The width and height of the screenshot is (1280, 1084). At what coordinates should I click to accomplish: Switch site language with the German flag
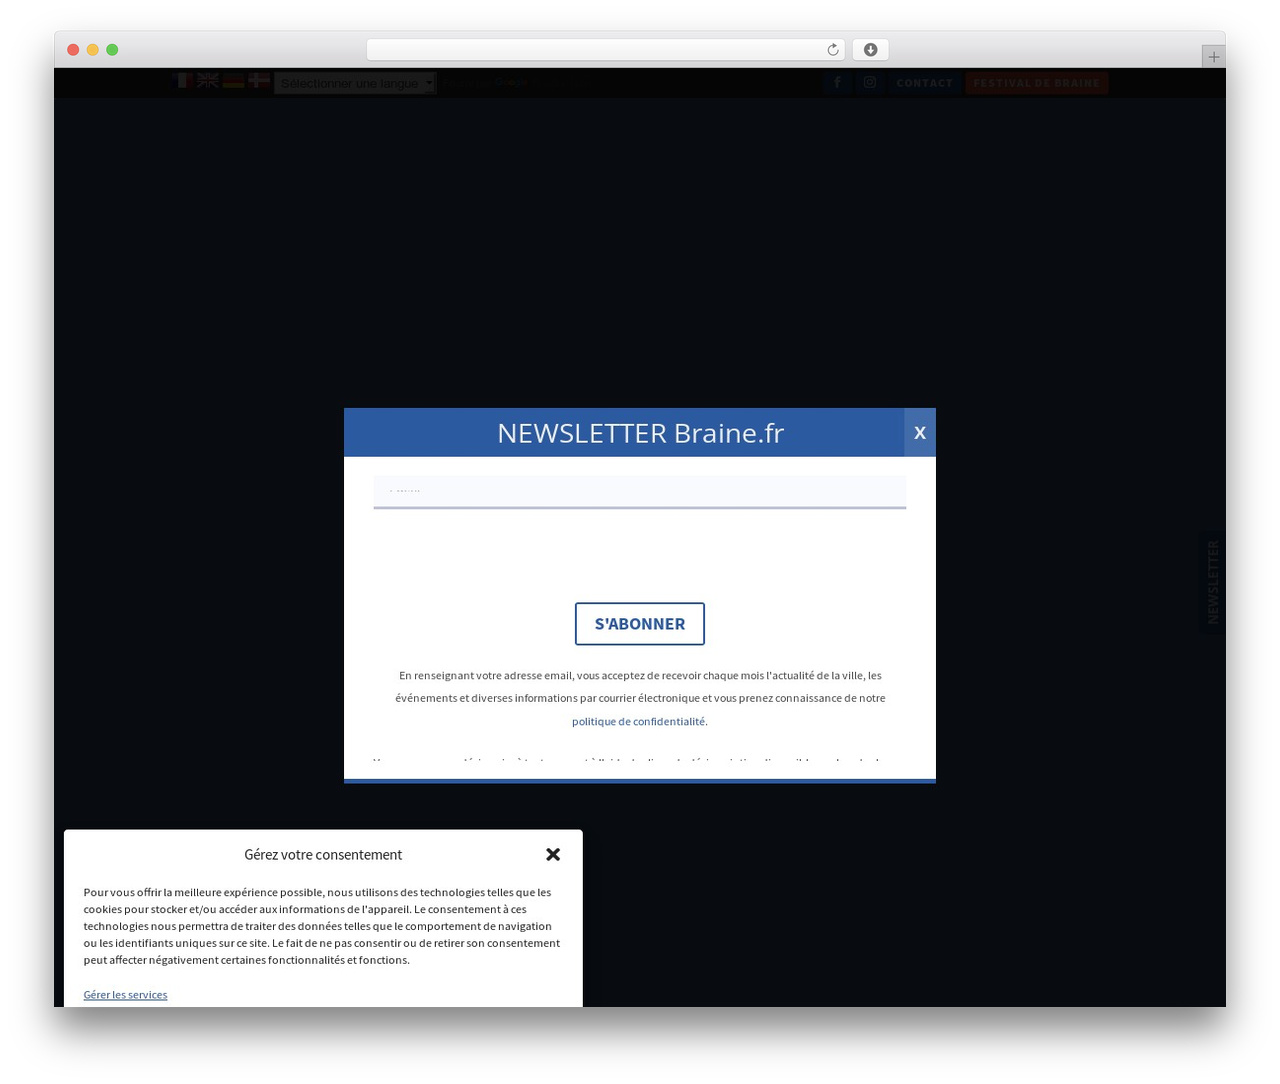coord(233,81)
